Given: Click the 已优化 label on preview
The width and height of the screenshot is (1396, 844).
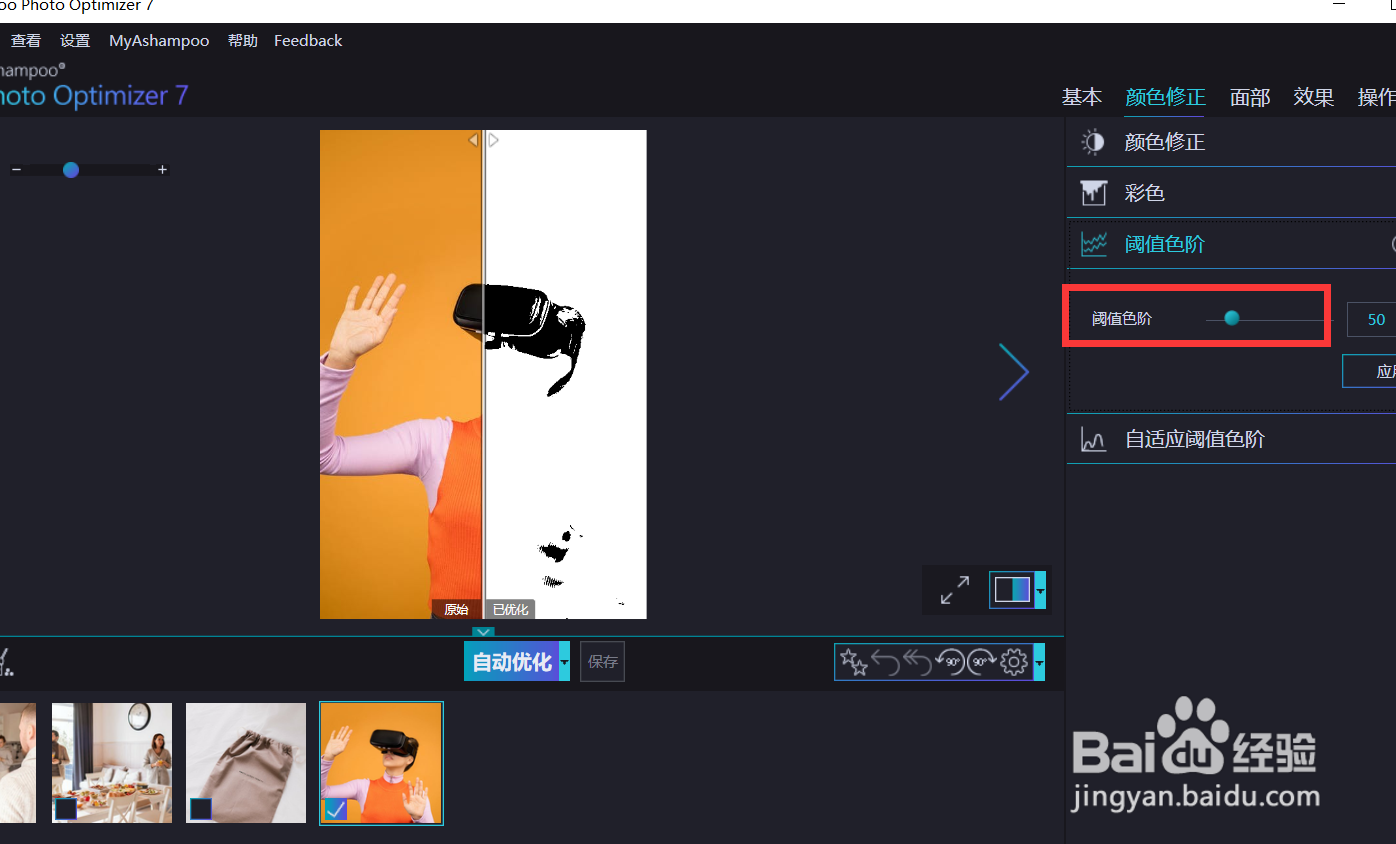Looking at the screenshot, I should pyautogui.click(x=510, y=609).
